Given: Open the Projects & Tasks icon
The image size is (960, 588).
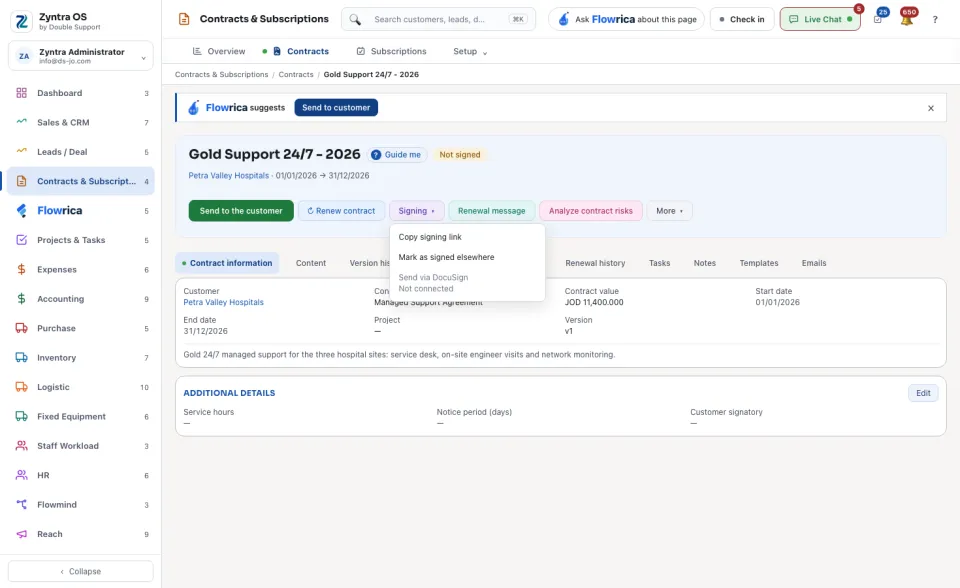Looking at the screenshot, I should pyautogui.click(x=21, y=240).
